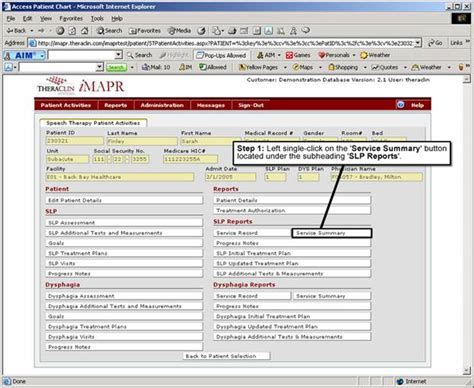474x388 pixels.
Task: Expand the Back button history arrow
Action: click(x=32, y=31)
